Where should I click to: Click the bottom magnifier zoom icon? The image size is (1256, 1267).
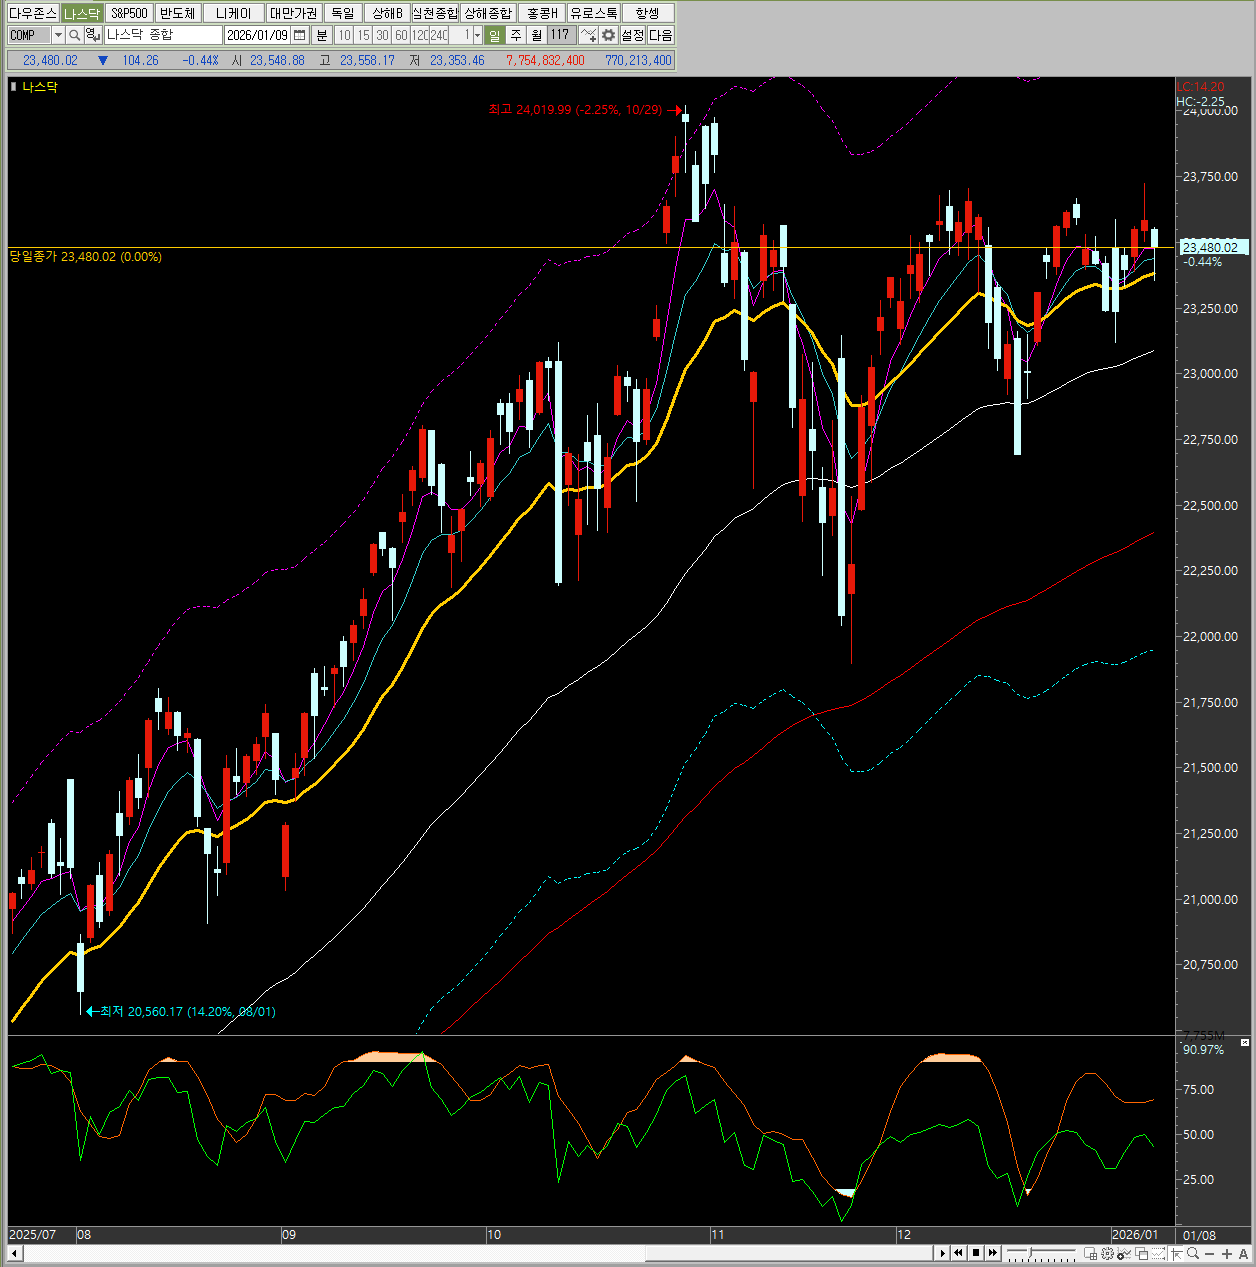point(1193,1253)
